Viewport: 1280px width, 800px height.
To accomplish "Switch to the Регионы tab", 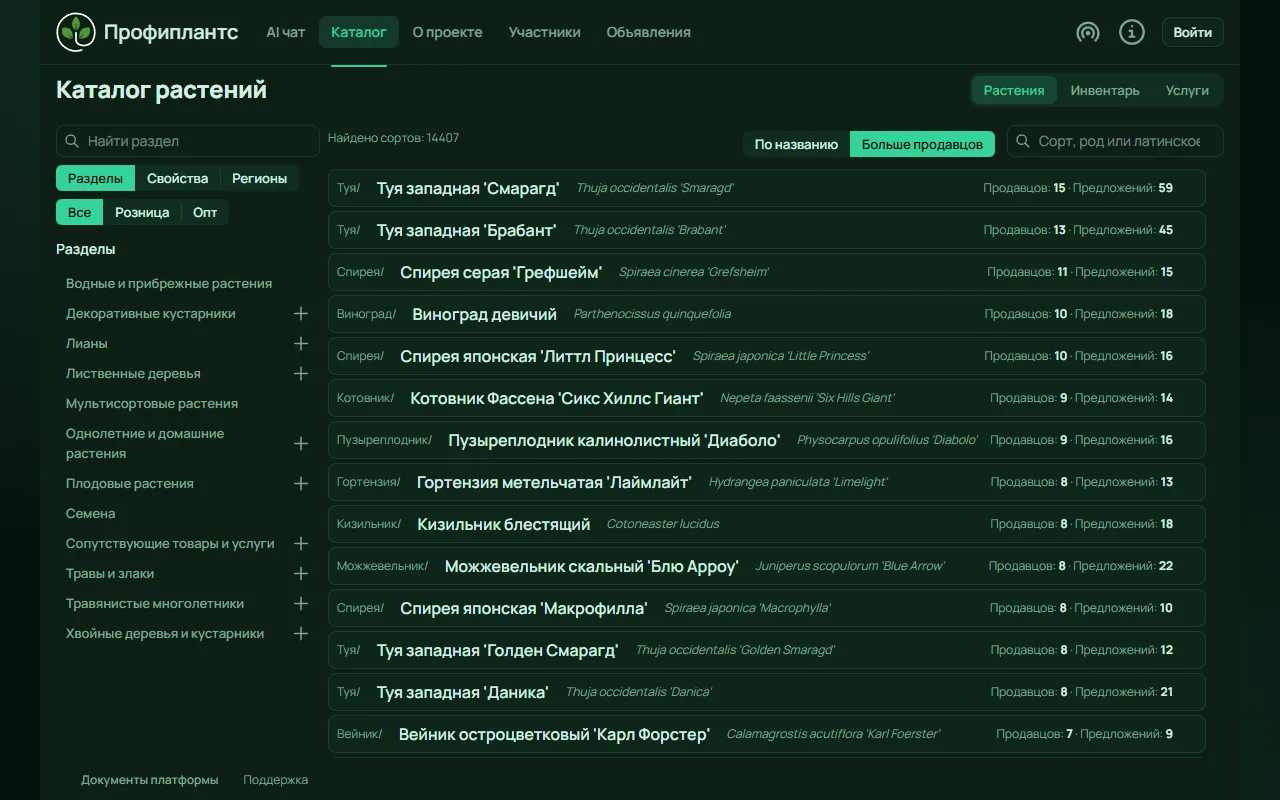I will click(x=259, y=178).
